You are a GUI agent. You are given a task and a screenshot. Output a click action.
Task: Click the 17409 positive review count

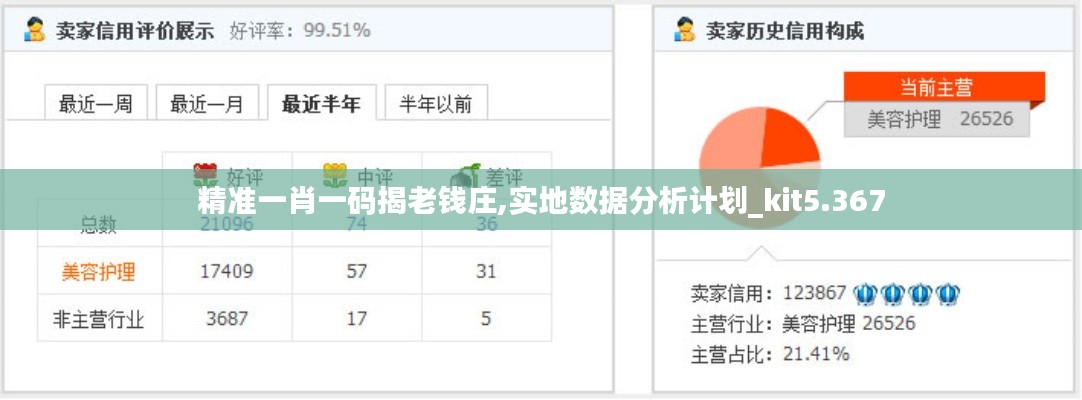[228, 271]
